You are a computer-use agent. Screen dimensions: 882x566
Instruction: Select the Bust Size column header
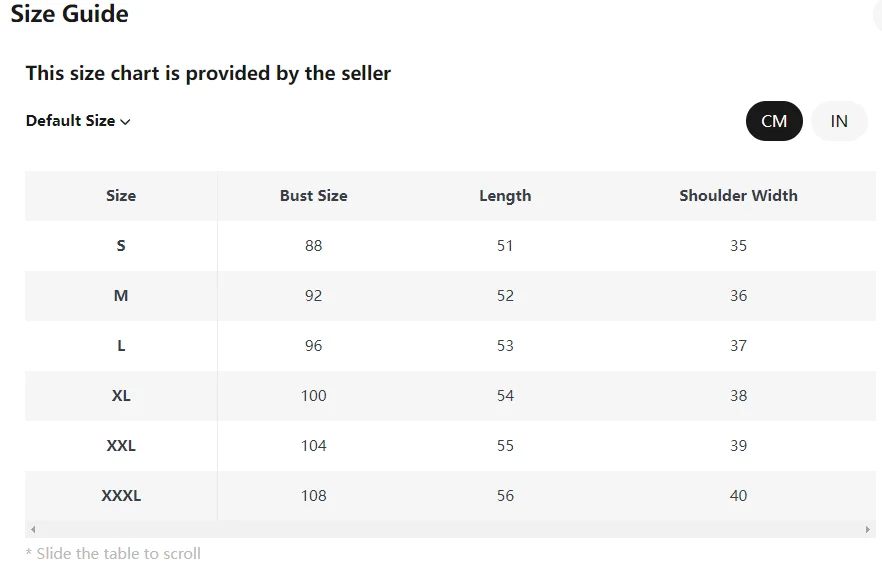click(313, 196)
